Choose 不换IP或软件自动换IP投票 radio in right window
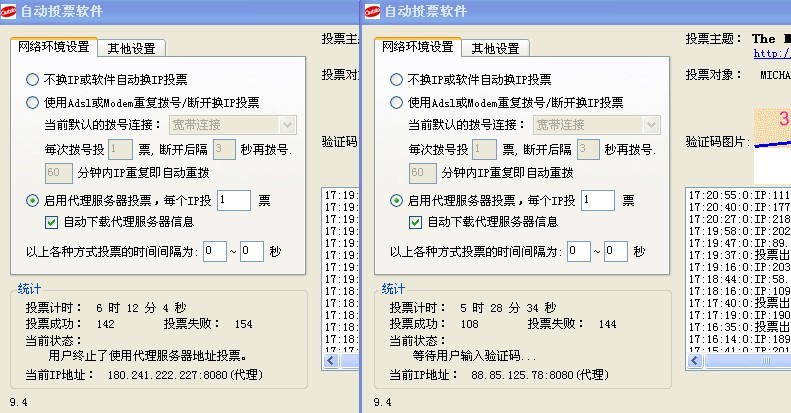The height and width of the screenshot is (413, 791). point(397,80)
